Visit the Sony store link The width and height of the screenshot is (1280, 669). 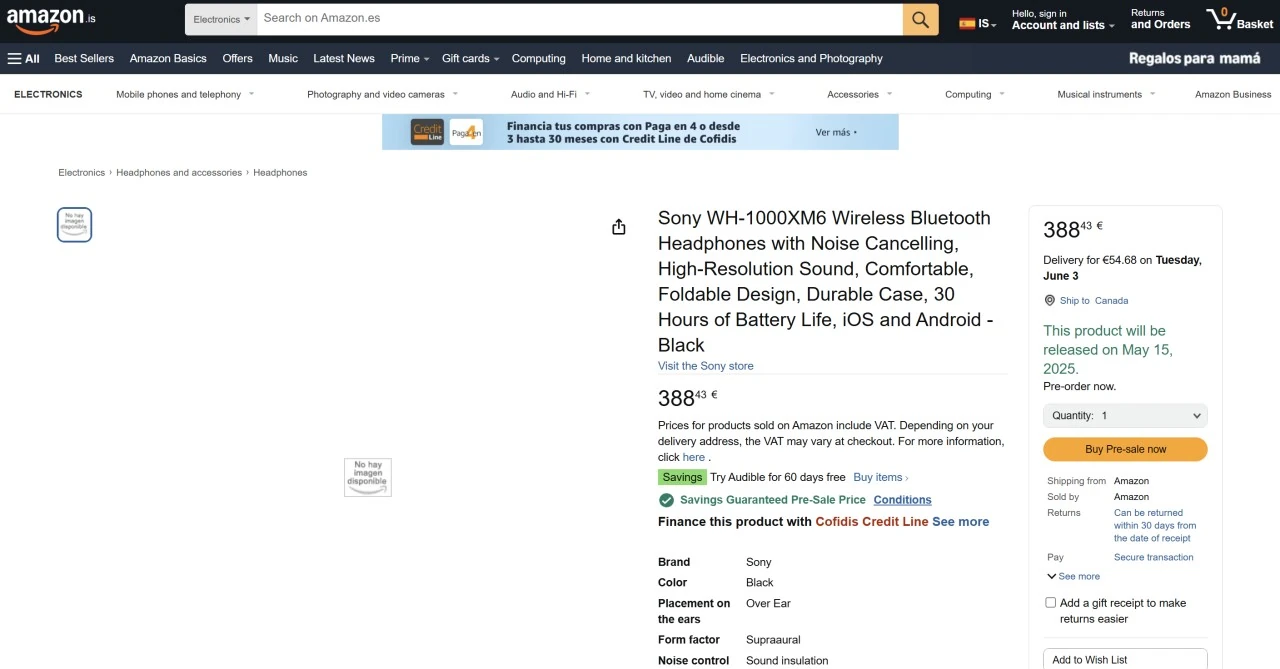point(706,366)
